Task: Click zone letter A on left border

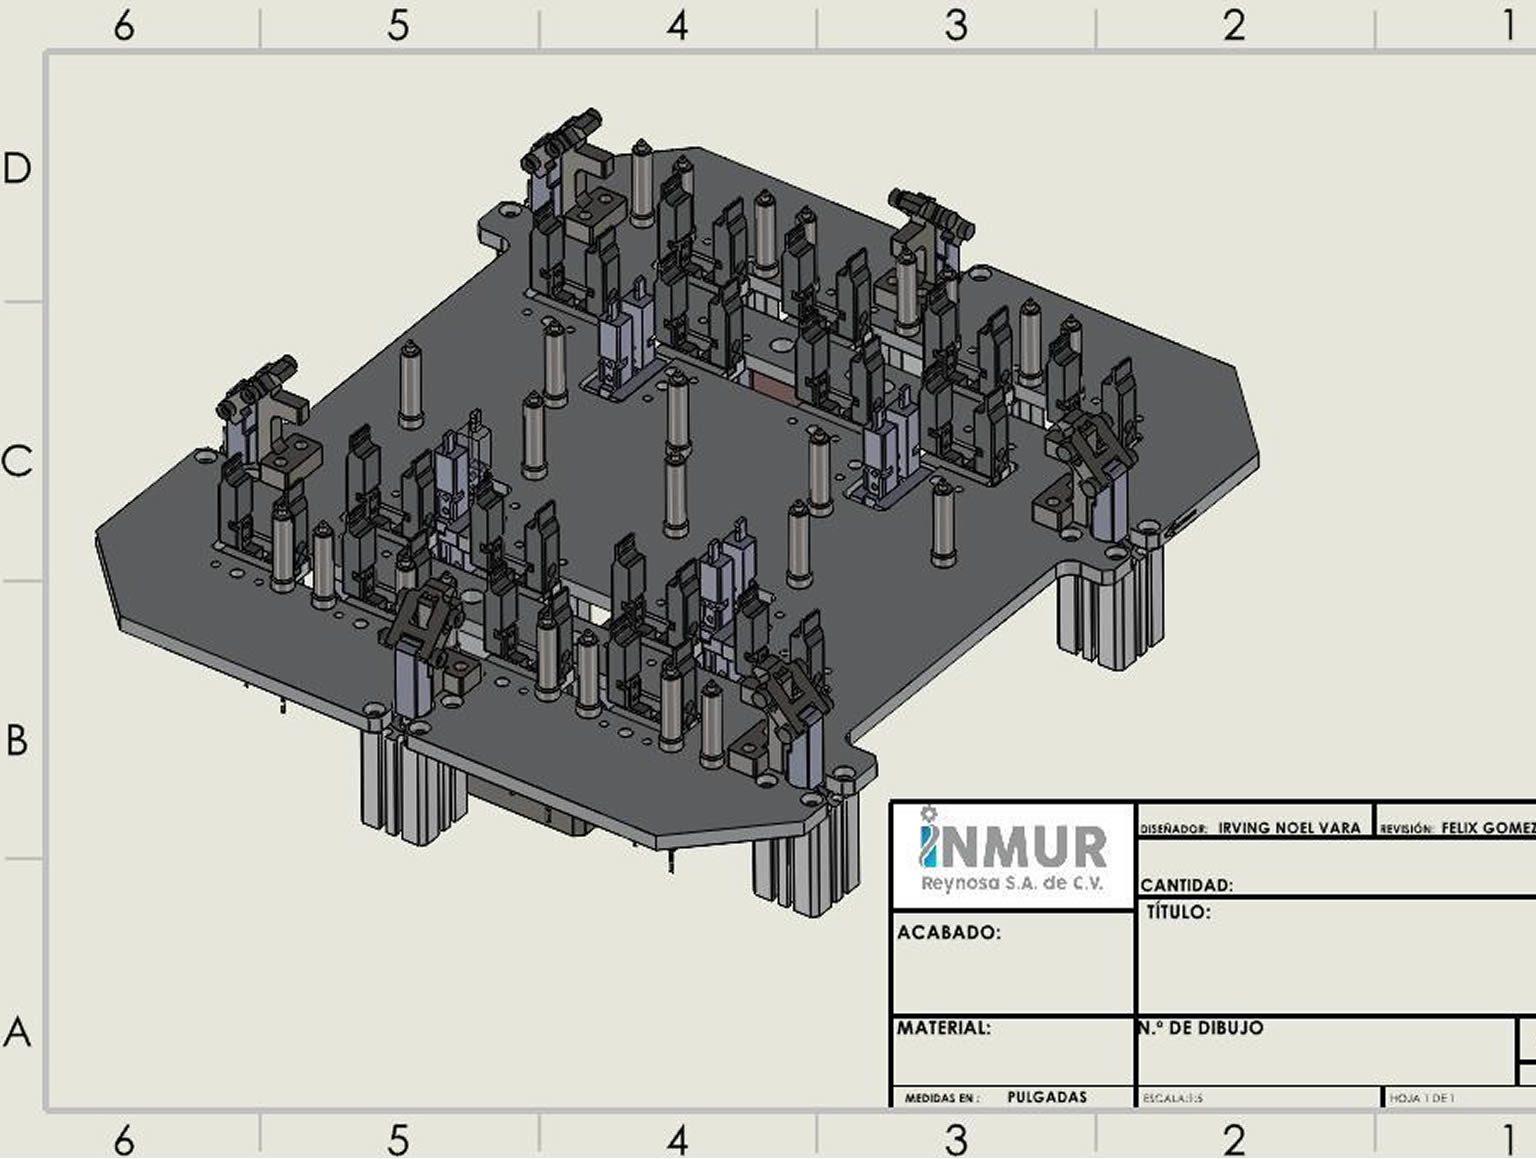Action: (x=17, y=1031)
